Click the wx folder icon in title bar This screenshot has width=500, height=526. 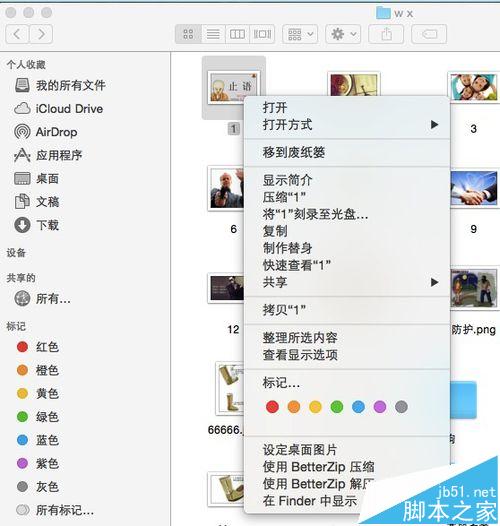coord(384,13)
